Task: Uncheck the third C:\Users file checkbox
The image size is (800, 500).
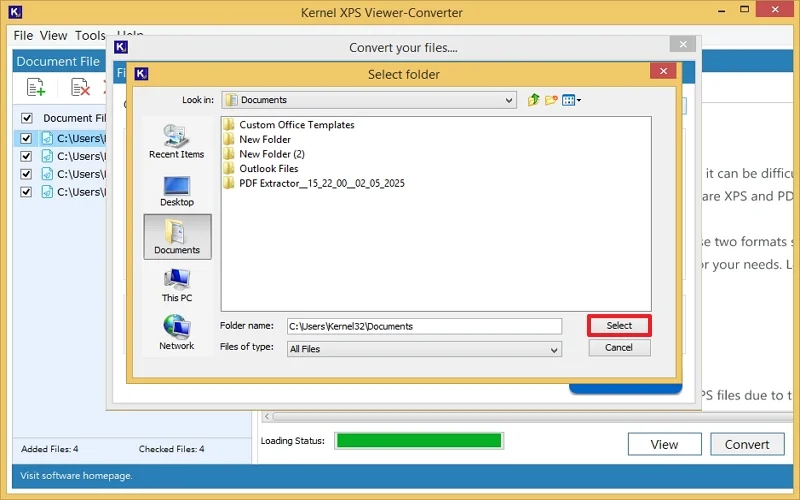Action: point(26,174)
